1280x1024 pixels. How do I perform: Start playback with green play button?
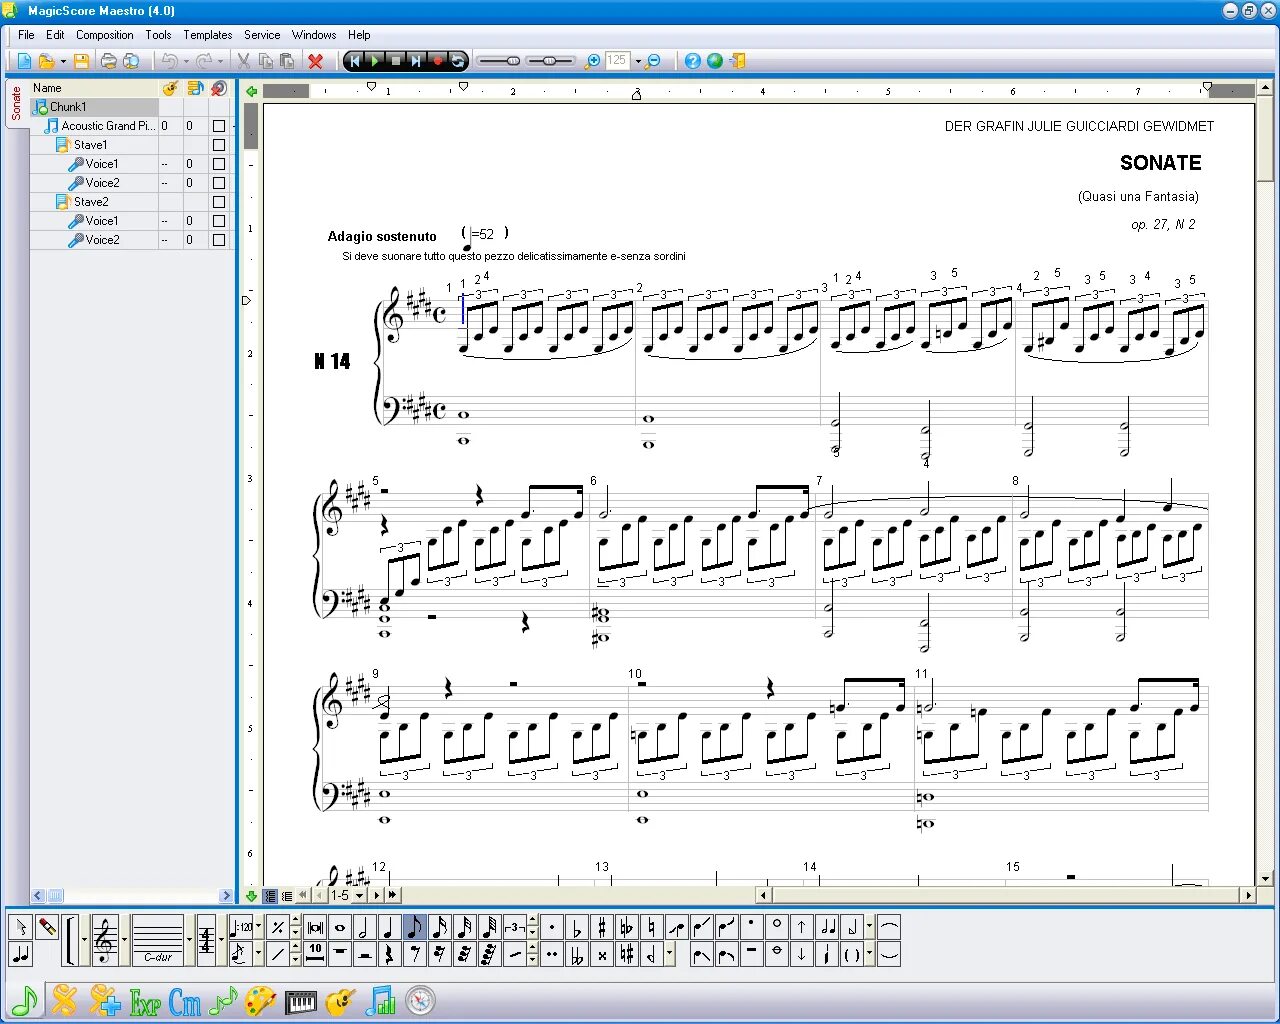375,61
